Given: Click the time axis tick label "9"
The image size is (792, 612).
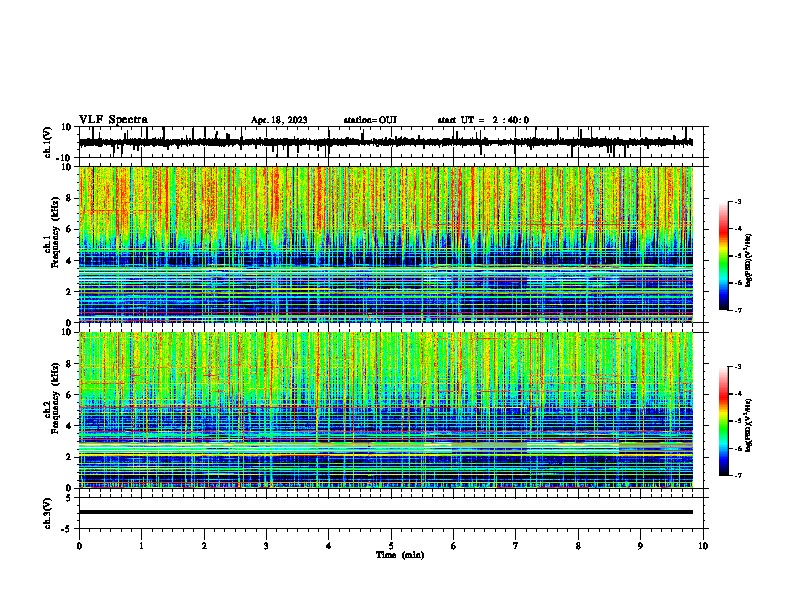Looking at the screenshot, I should 640,546.
